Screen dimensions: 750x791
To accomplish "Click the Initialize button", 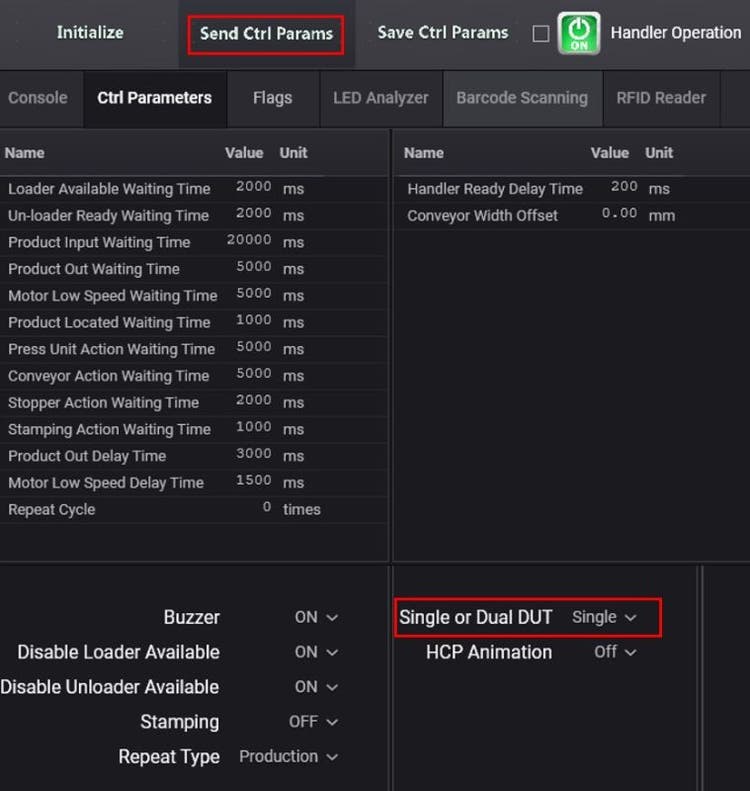I will [90, 32].
